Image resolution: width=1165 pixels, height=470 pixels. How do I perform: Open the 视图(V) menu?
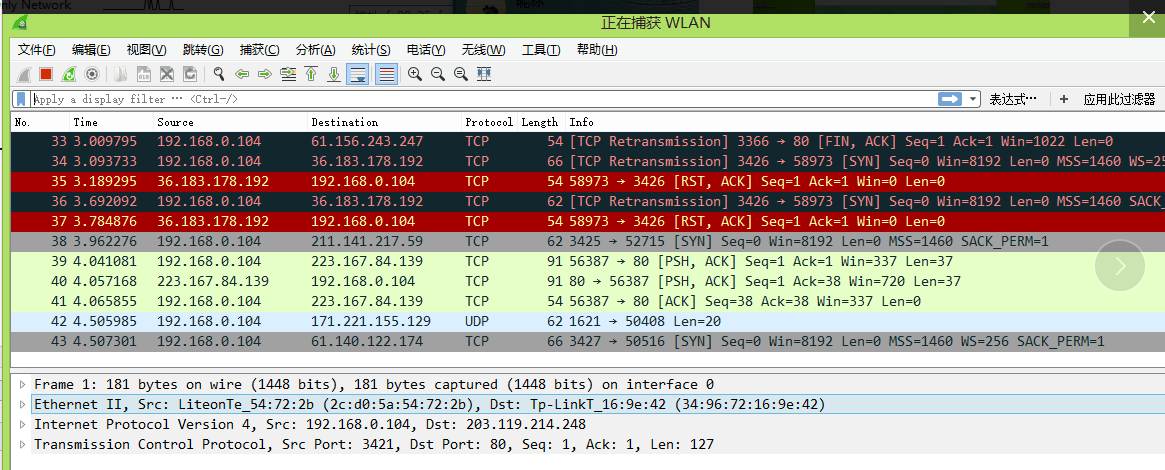click(146, 50)
